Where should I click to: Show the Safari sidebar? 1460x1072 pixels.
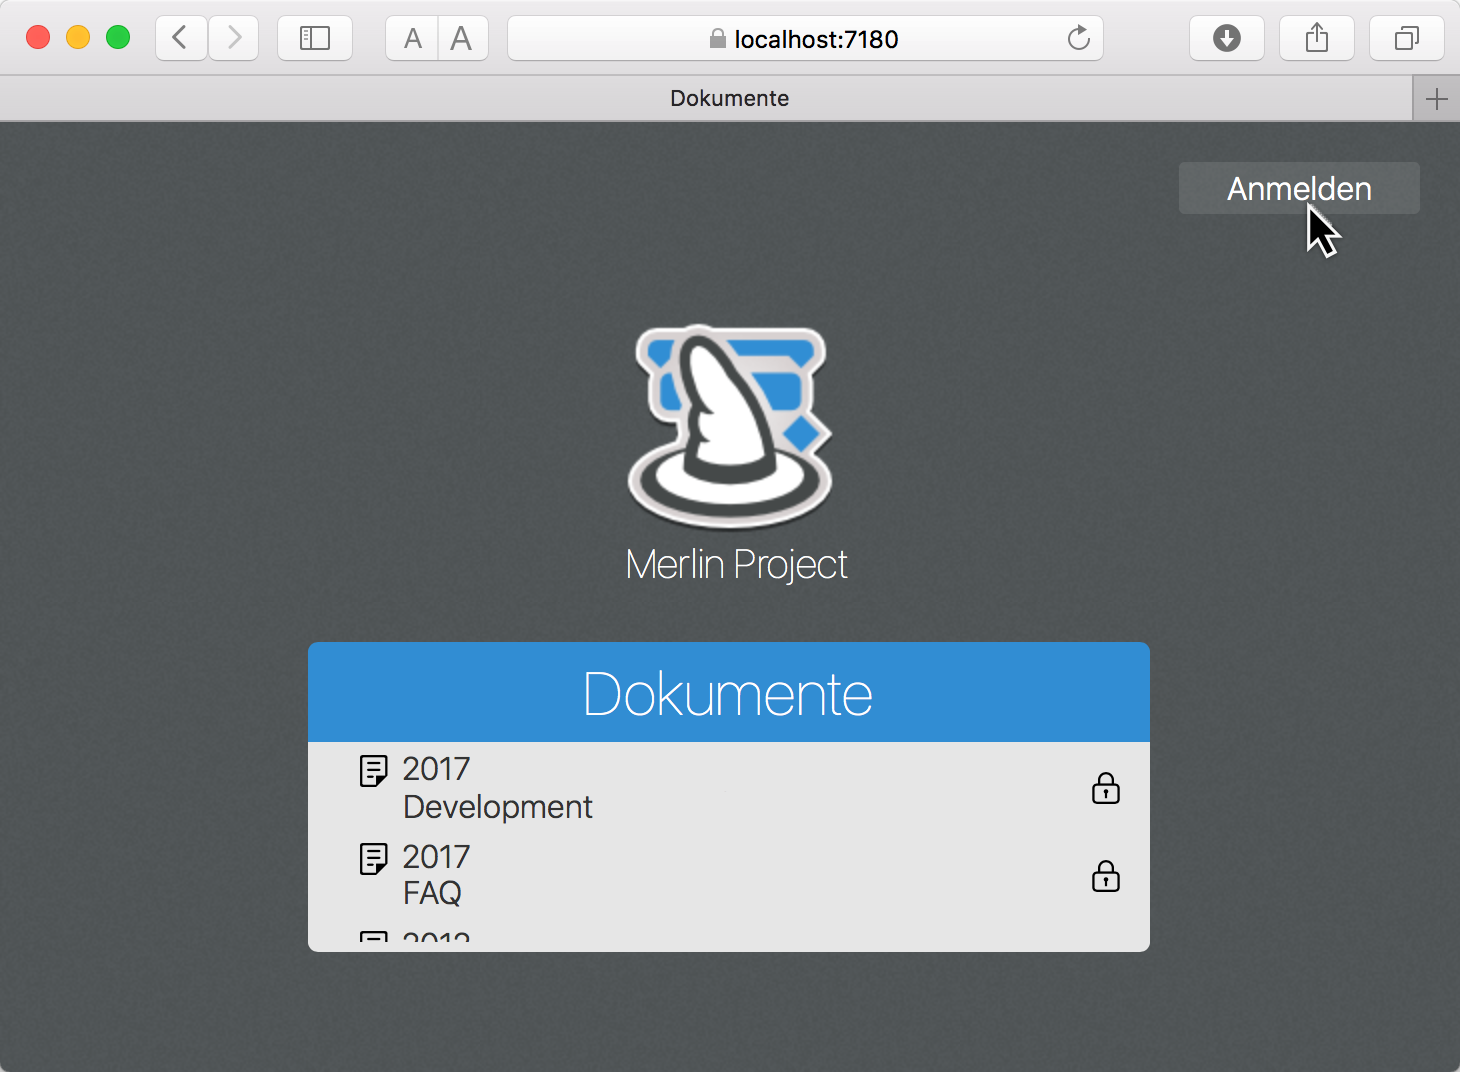coord(315,38)
